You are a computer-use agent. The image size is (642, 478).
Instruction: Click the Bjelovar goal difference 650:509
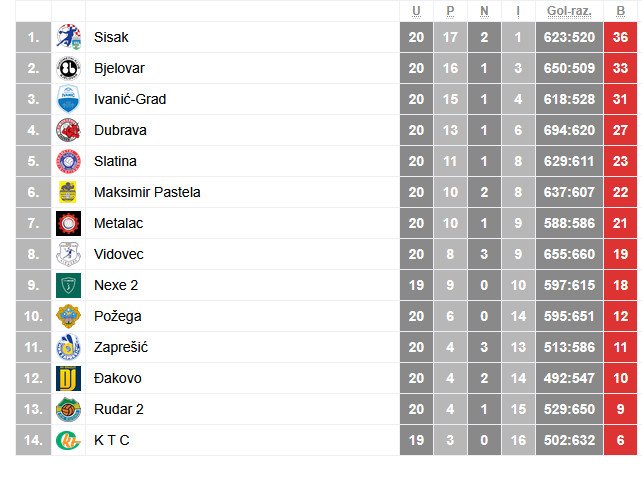(569, 68)
